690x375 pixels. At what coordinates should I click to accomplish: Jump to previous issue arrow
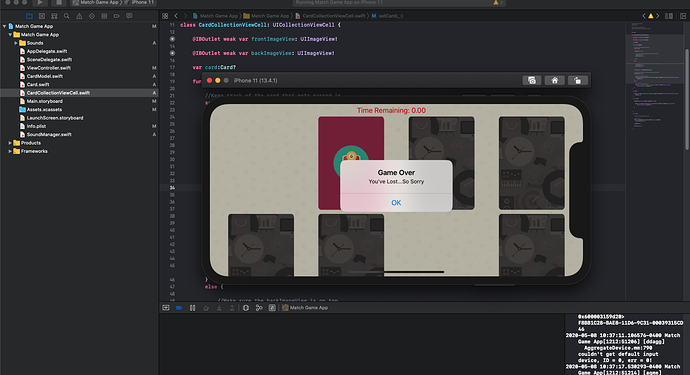pos(644,16)
